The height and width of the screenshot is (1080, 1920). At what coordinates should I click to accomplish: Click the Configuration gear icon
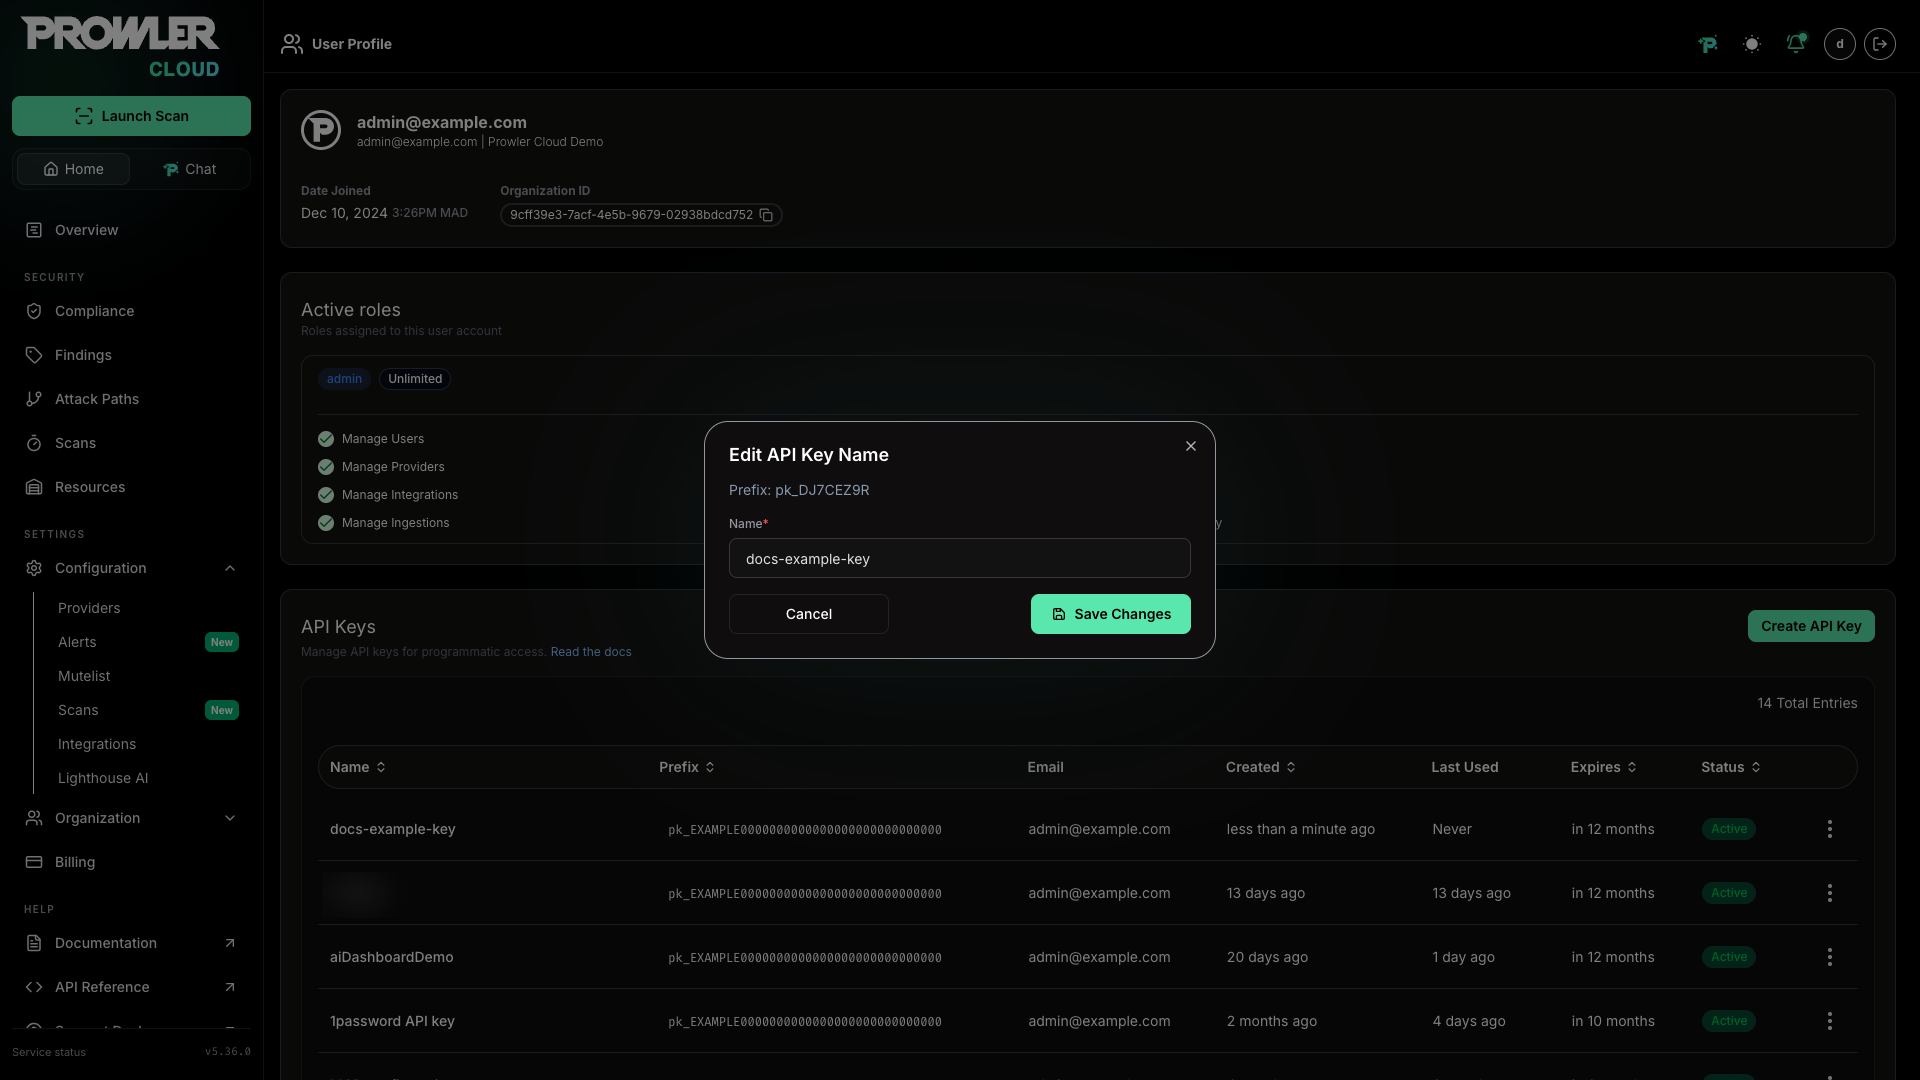tap(34, 568)
